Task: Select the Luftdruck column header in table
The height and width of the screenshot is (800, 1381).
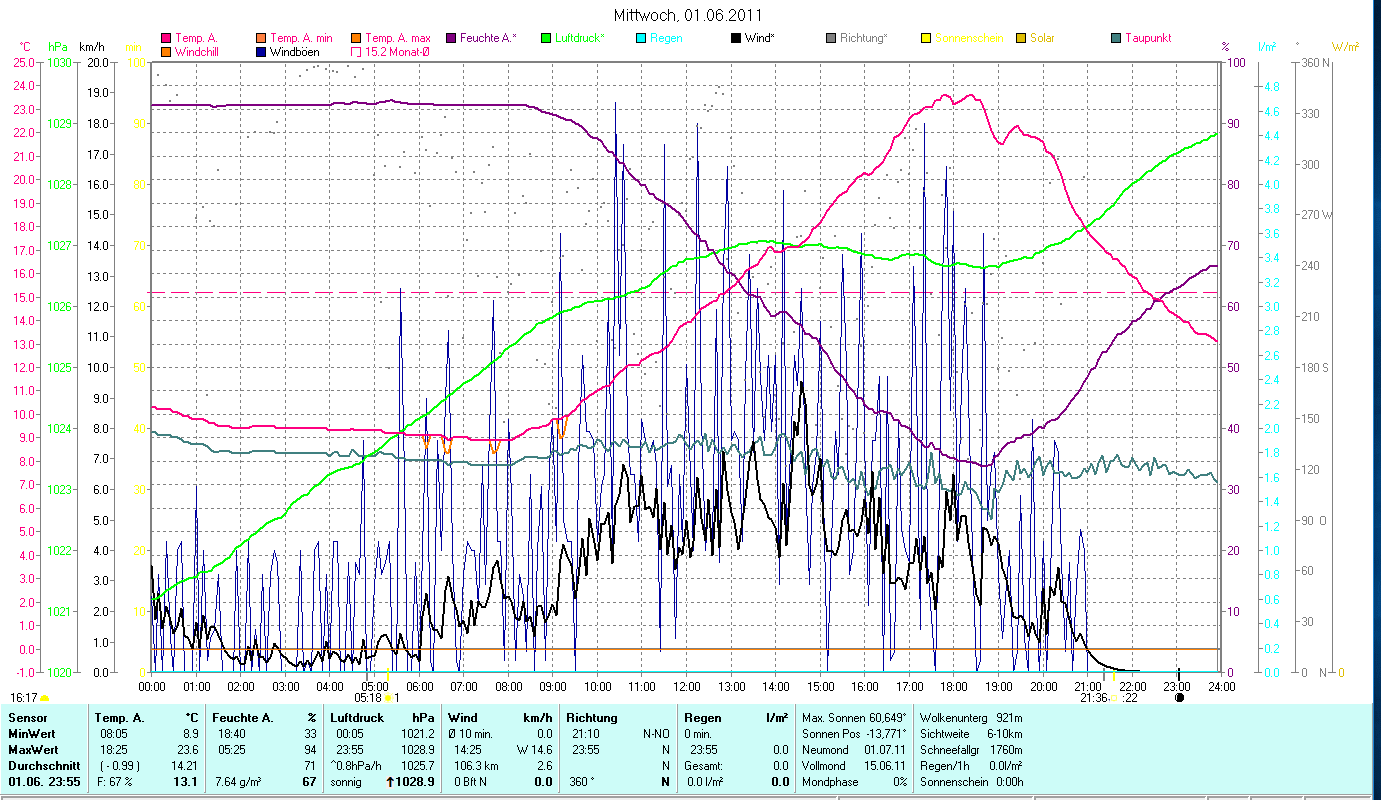Action: (355, 718)
